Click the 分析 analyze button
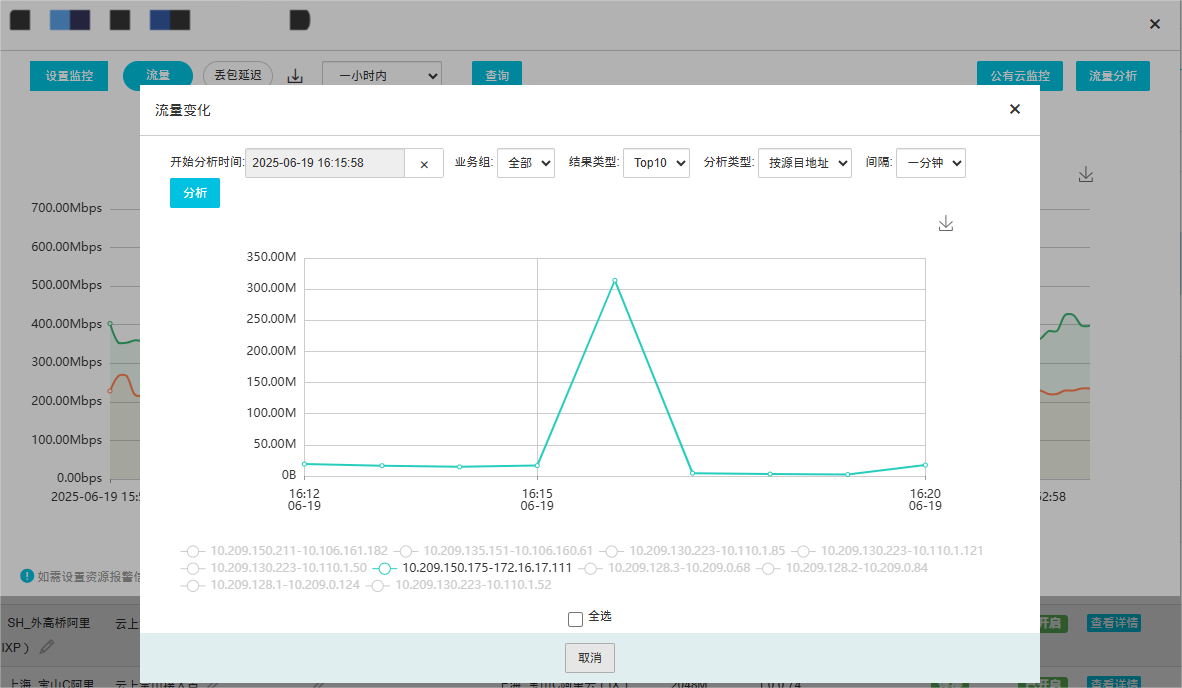 194,192
